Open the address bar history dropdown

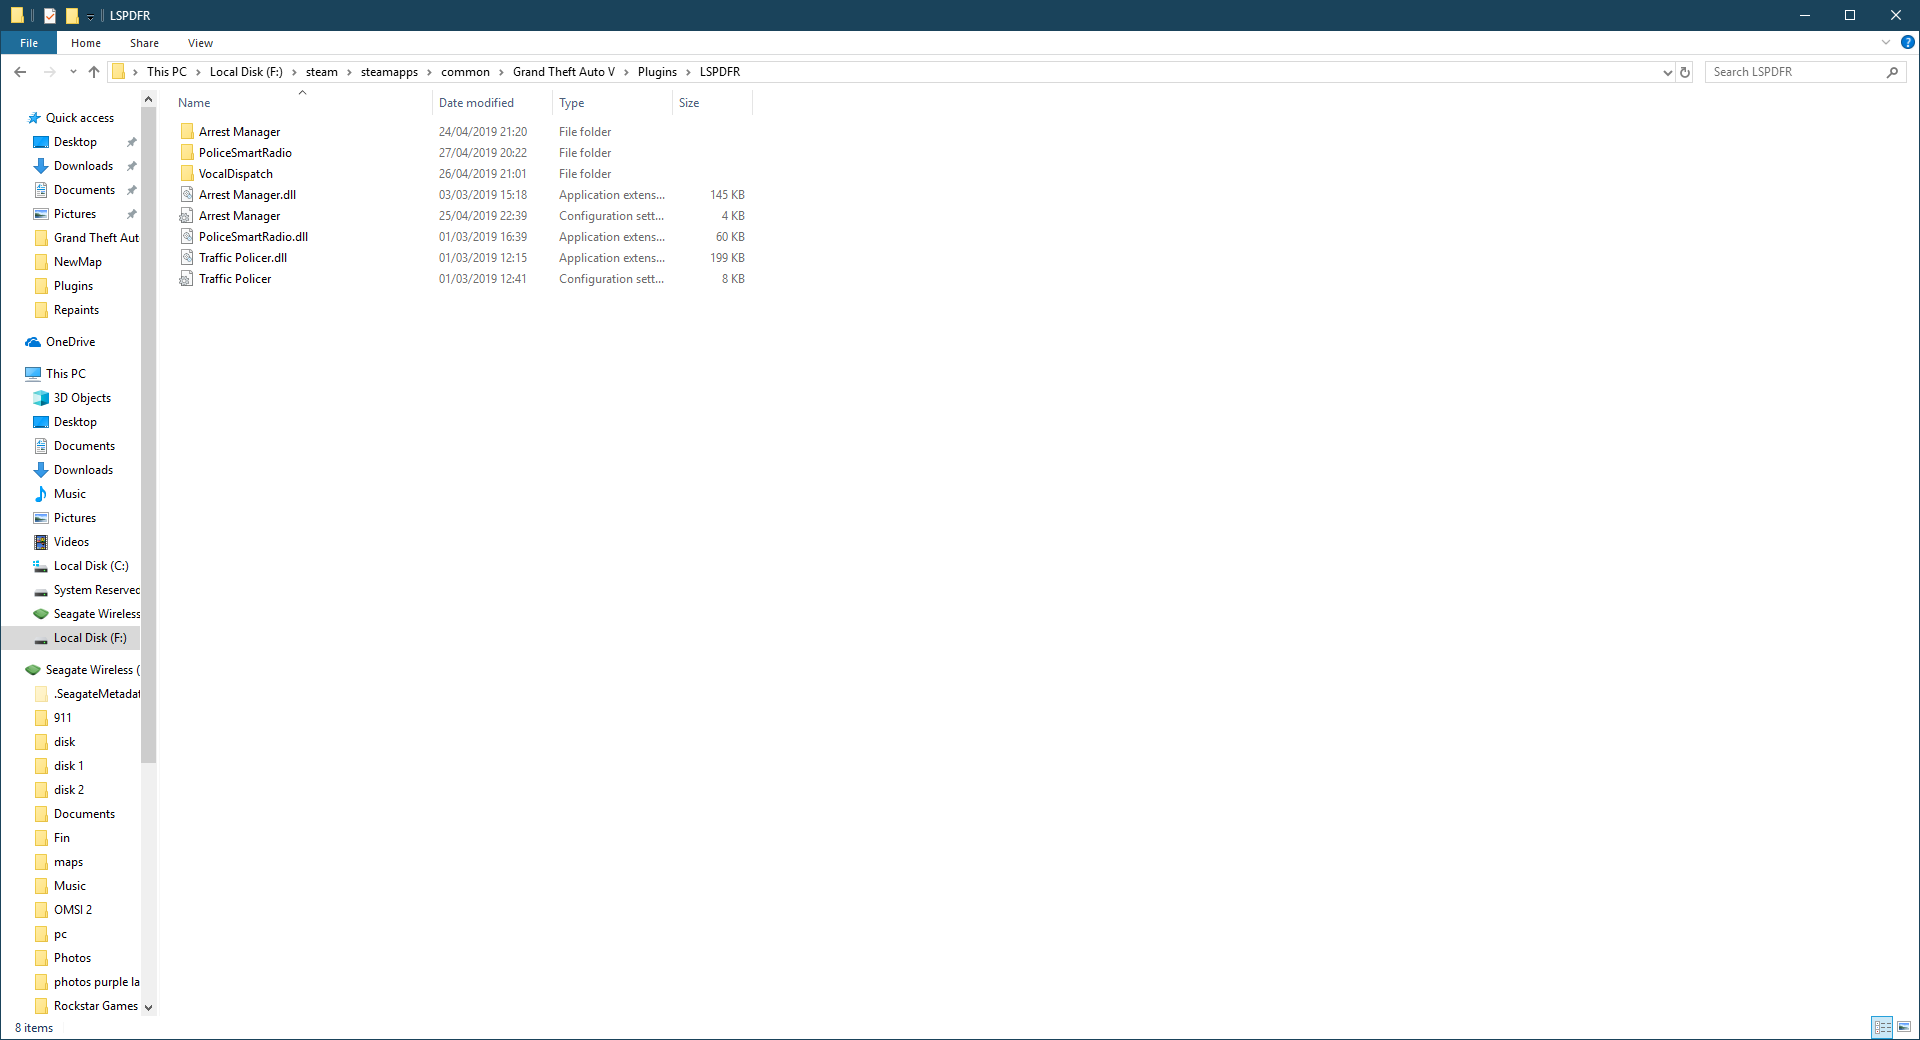pyautogui.click(x=1667, y=72)
